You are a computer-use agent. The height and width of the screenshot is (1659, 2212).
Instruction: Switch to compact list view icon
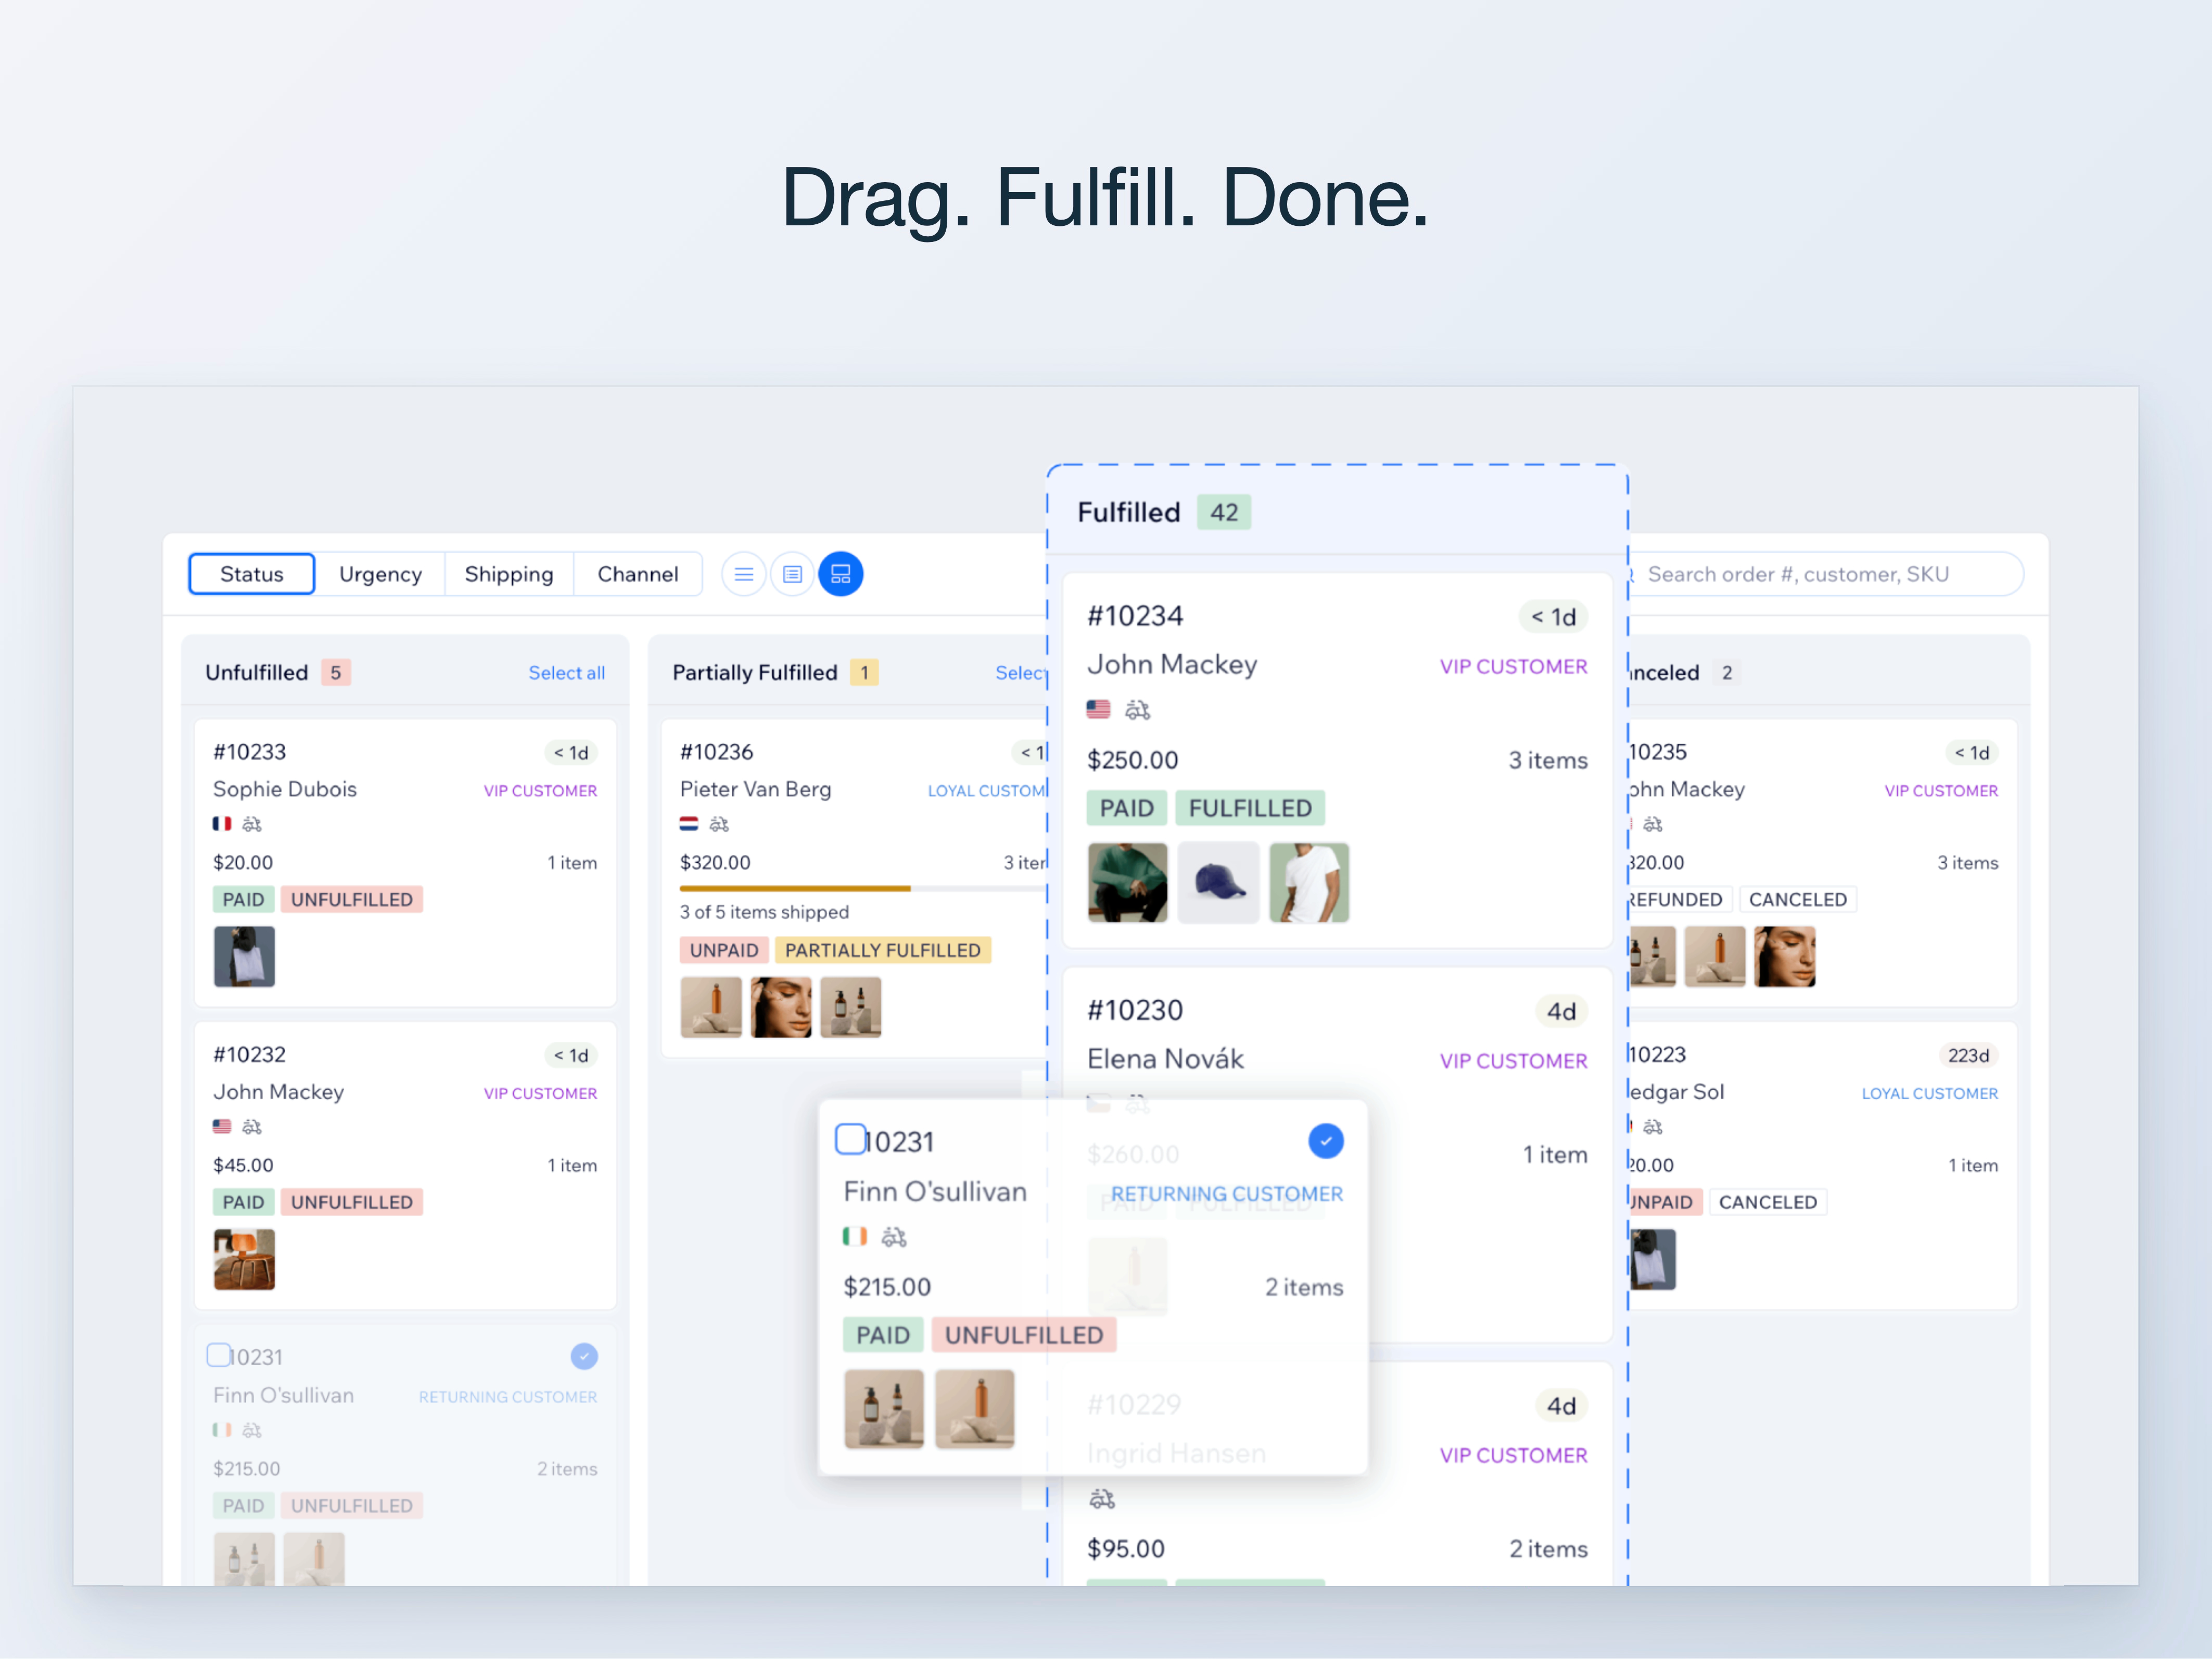743,574
